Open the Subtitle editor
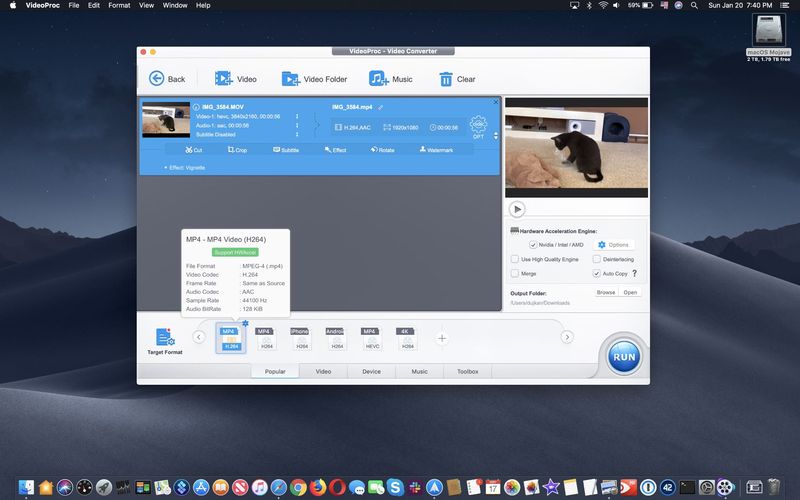 (286, 150)
